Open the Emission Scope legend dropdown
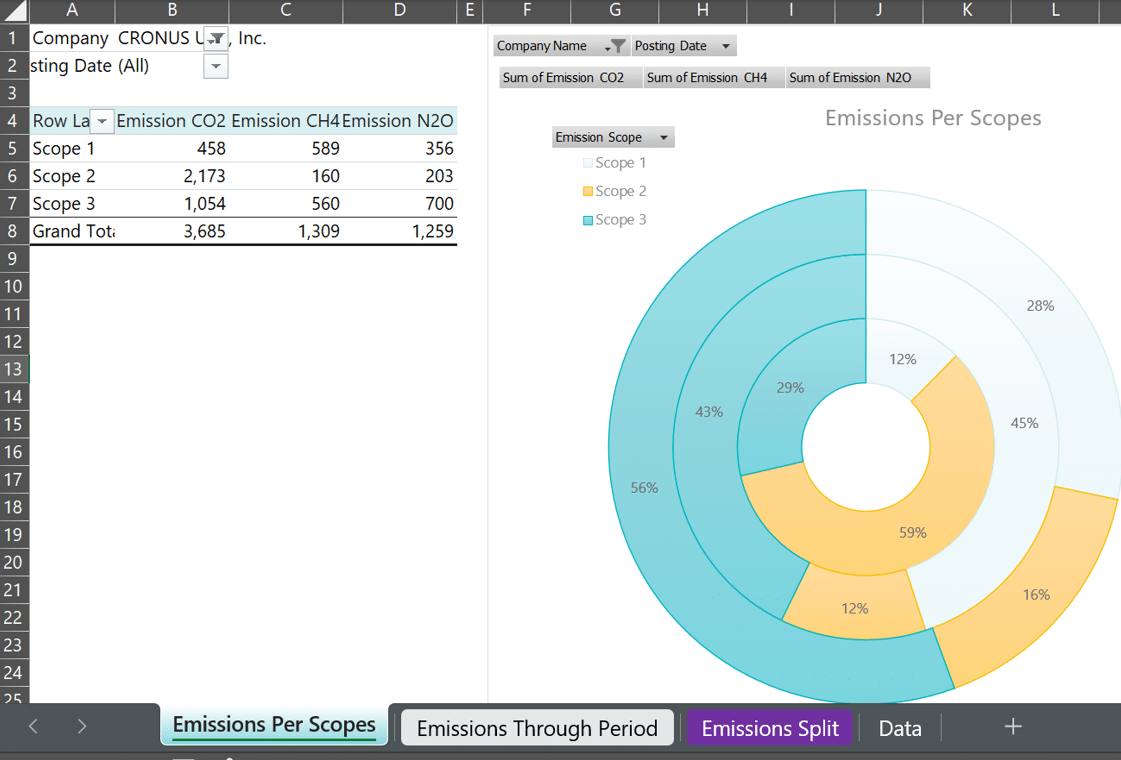 click(x=662, y=137)
